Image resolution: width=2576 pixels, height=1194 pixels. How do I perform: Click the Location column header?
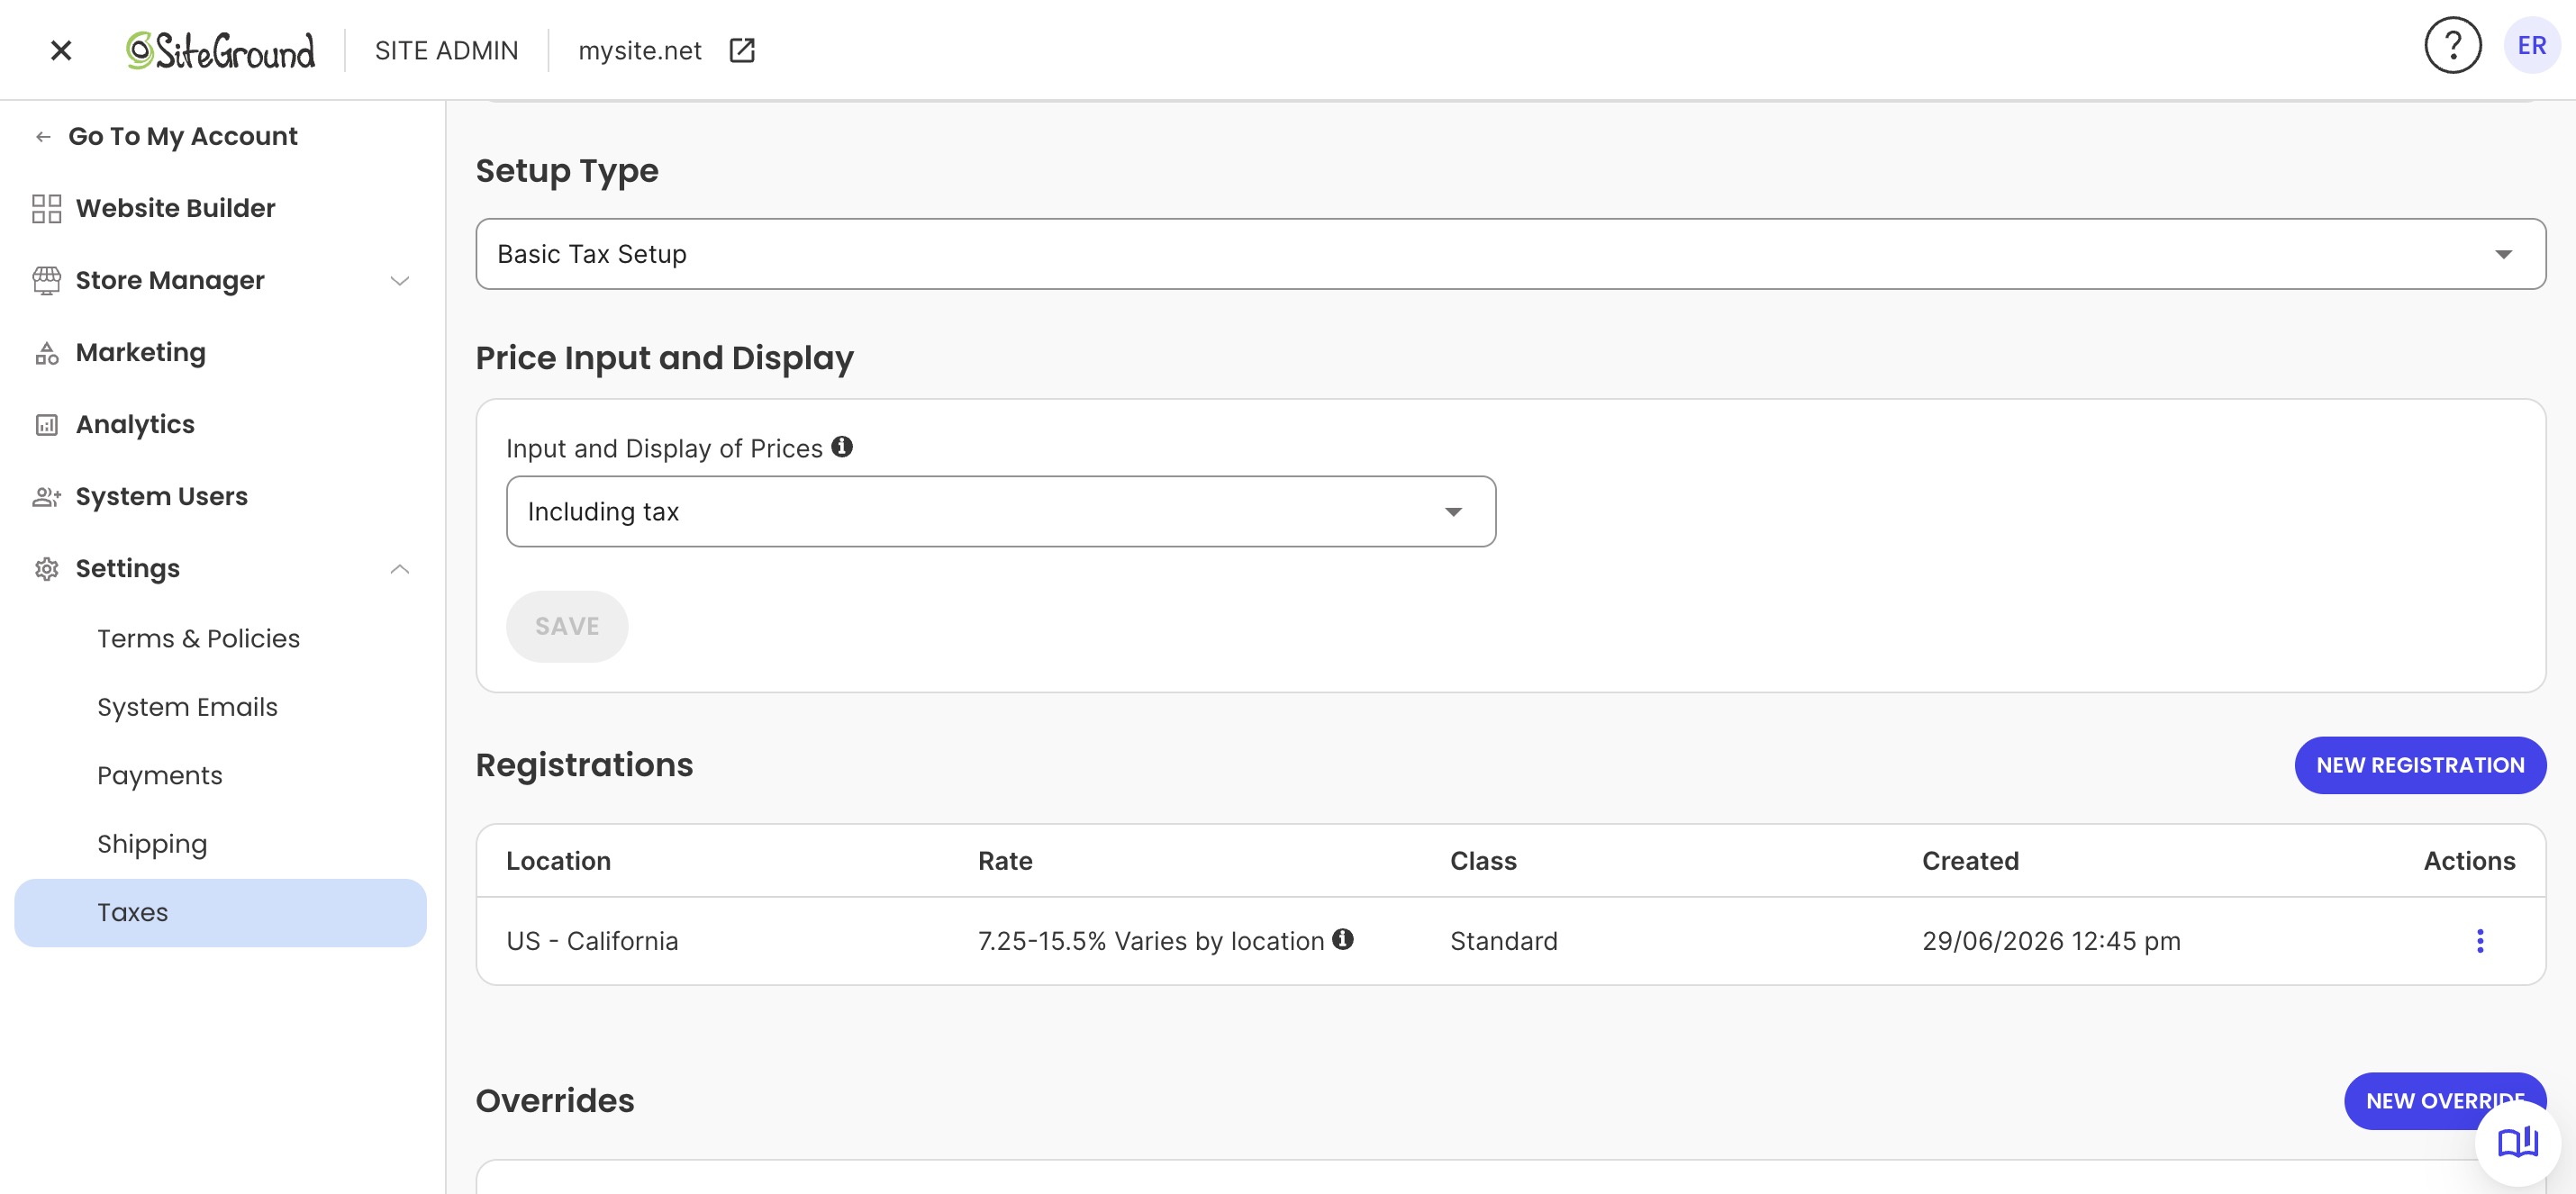(x=558, y=861)
